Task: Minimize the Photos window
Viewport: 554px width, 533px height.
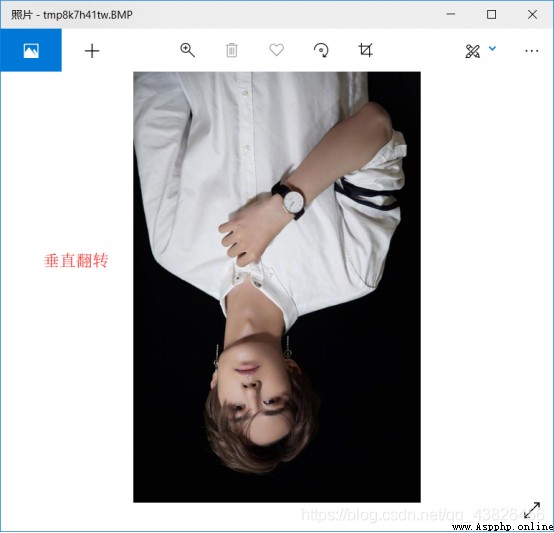Action: pos(450,14)
